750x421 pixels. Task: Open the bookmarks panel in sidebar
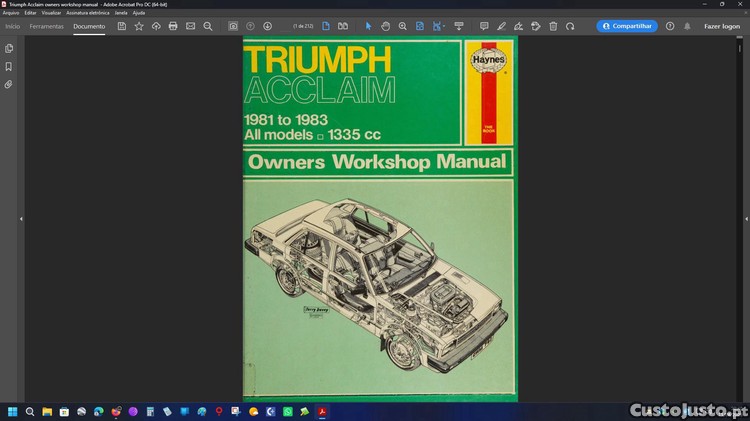pos(9,66)
